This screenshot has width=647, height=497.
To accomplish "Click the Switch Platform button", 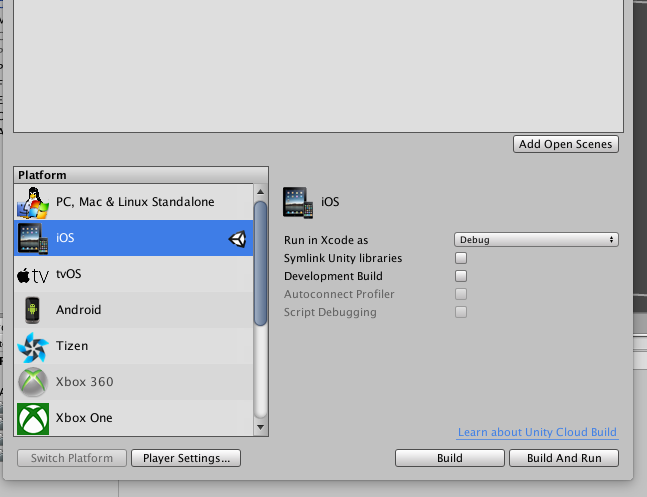I will coord(72,458).
